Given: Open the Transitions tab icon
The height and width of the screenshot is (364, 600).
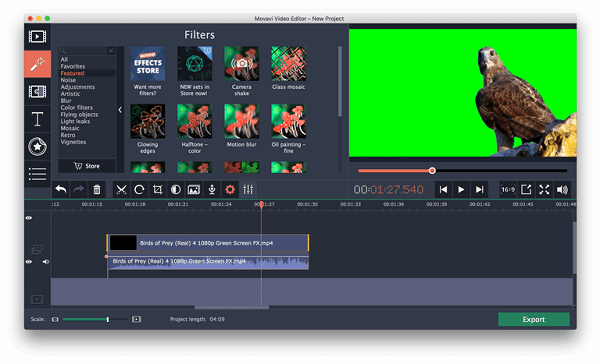Looking at the screenshot, I should tap(37, 92).
